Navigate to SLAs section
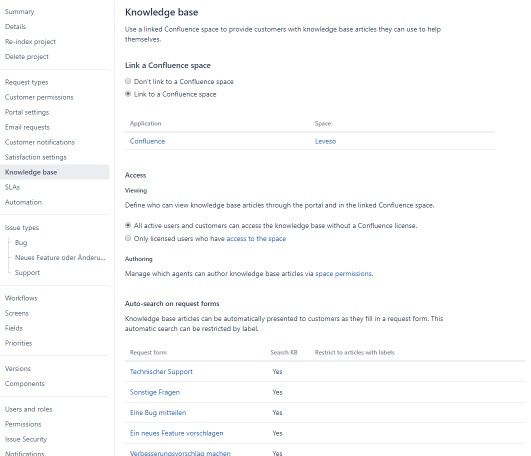 click(x=12, y=187)
